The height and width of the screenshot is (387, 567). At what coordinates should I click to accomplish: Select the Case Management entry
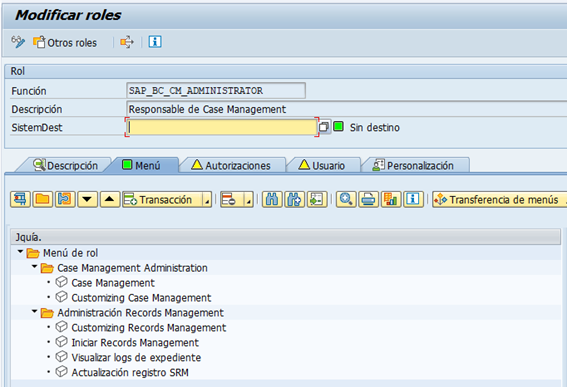pos(113,282)
